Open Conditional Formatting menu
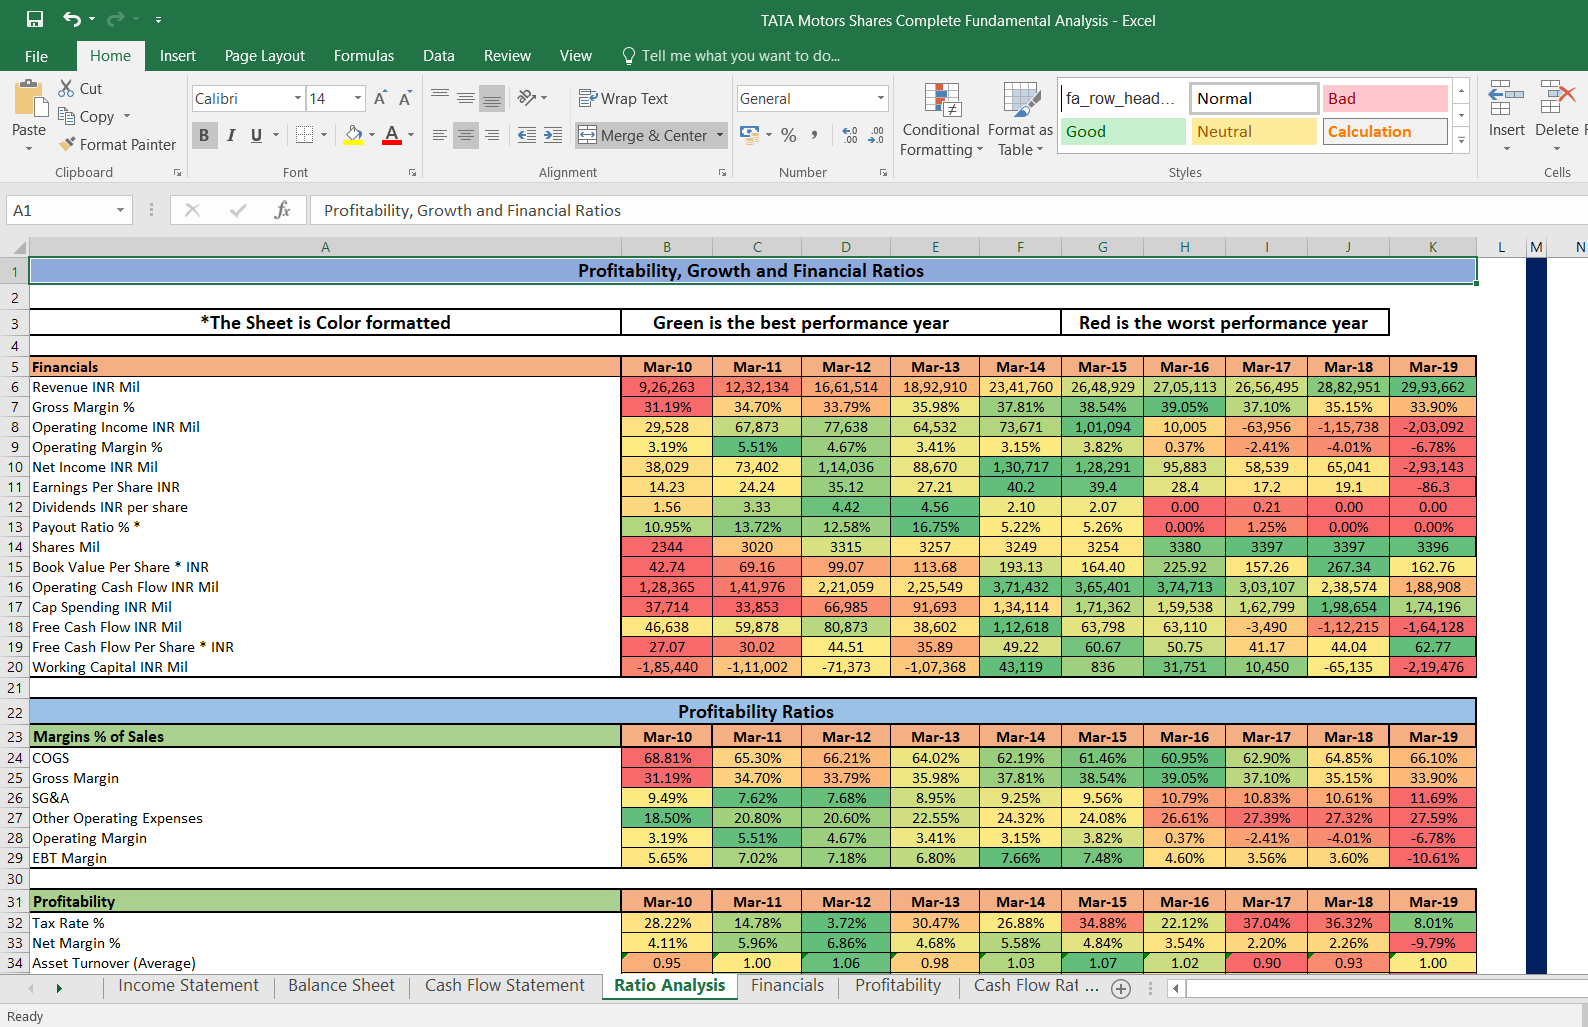1588x1027 pixels. point(941,119)
